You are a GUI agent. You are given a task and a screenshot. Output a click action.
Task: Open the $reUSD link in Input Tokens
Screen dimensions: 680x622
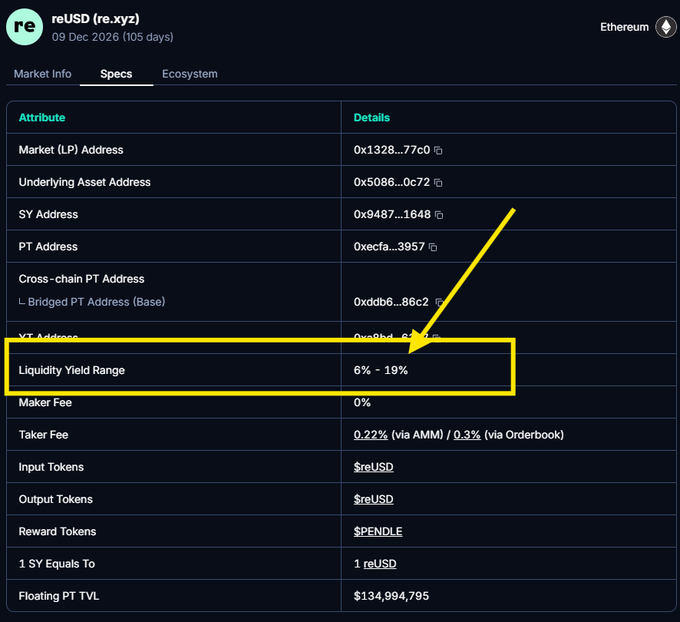tap(373, 467)
